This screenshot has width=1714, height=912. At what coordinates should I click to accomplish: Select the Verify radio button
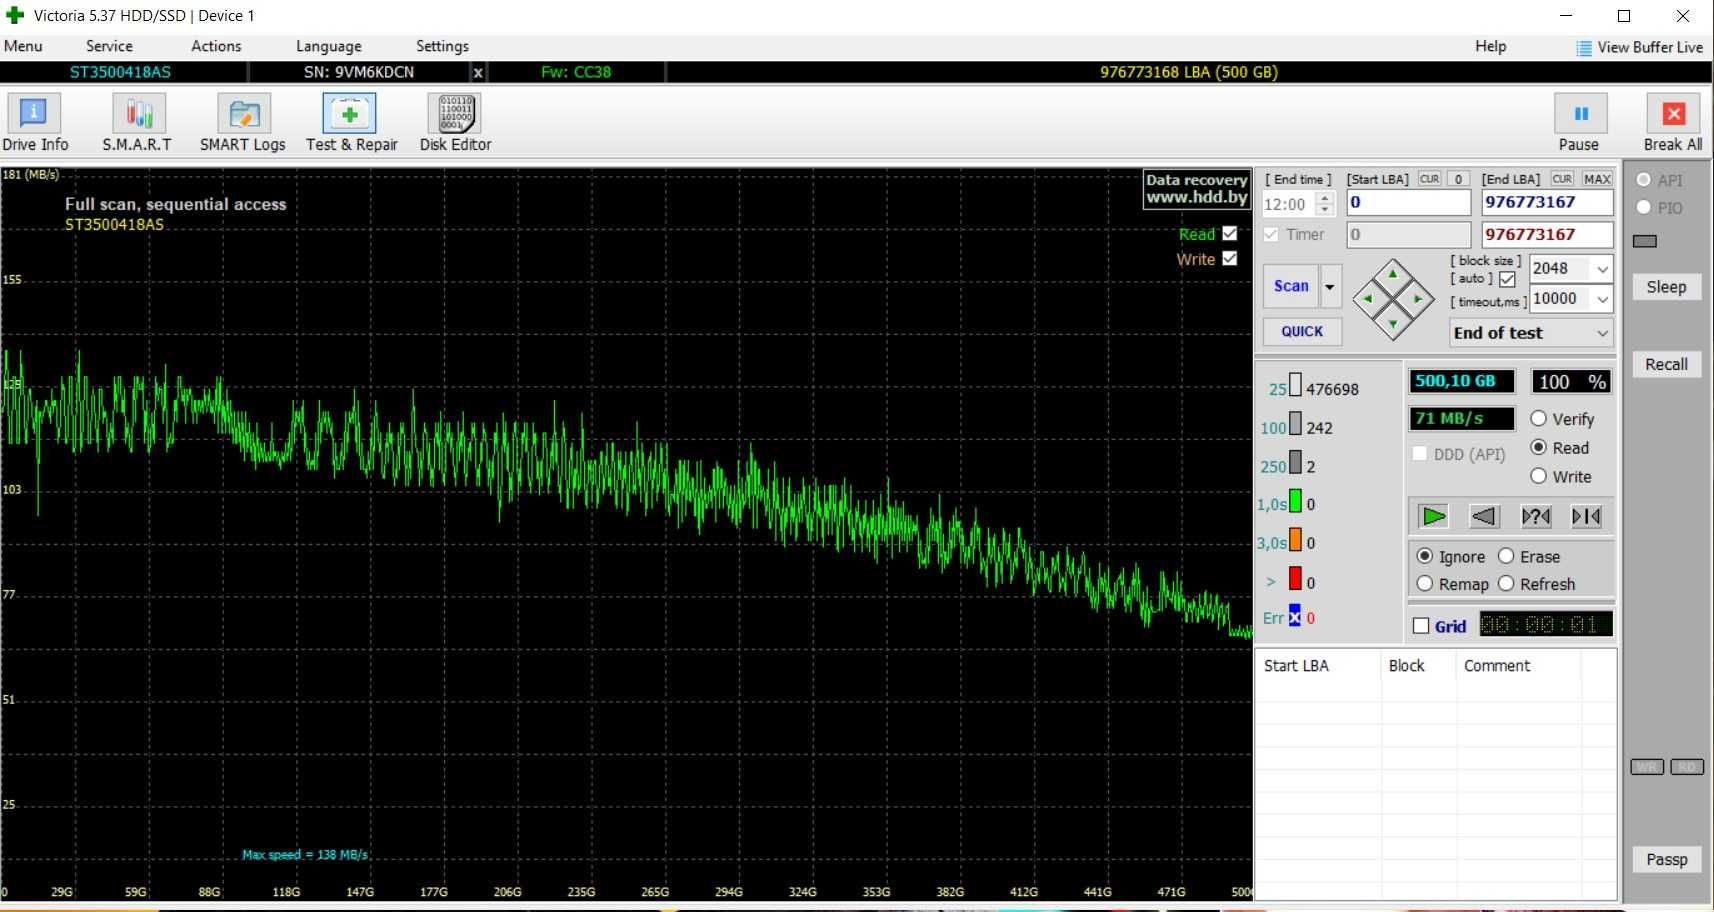(1539, 419)
